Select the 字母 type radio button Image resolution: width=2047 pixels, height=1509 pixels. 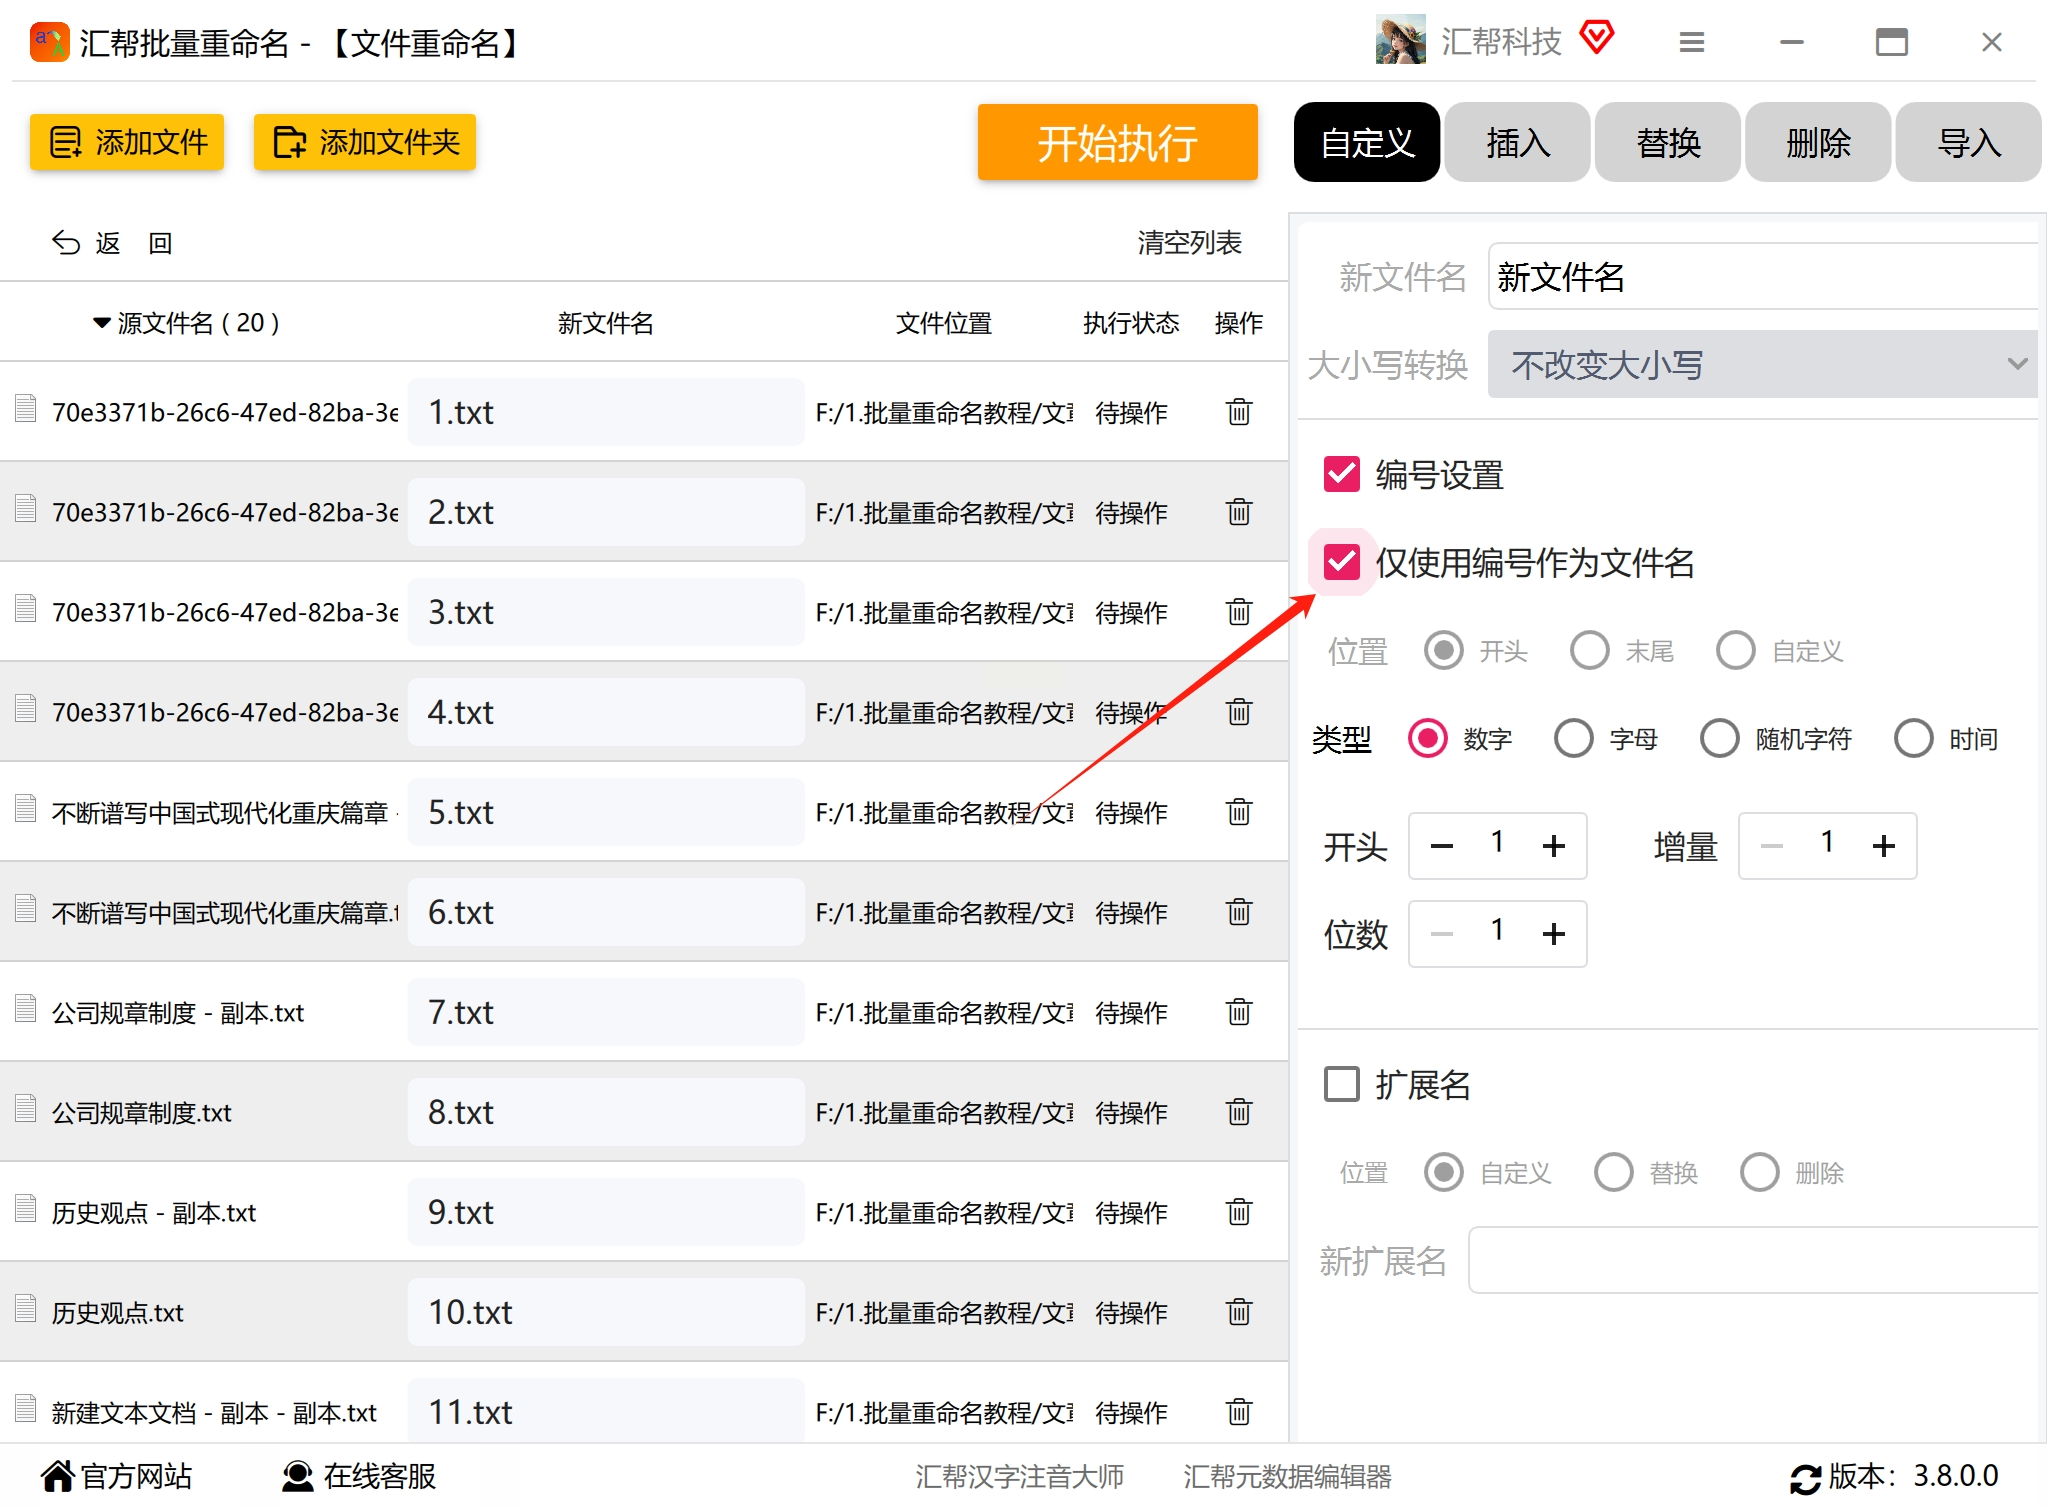click(x=1573, y=739)
